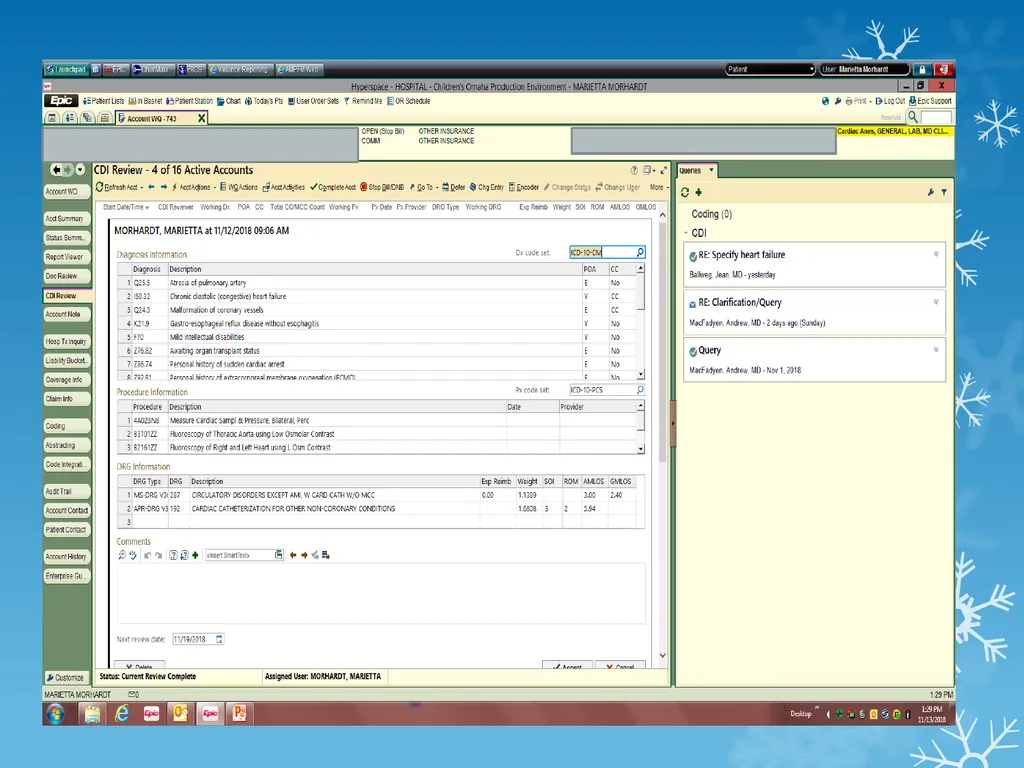This screenshot has height=768, width=1024.
Task: Go to next account with blue right arrow
Action: pos(163,187)
